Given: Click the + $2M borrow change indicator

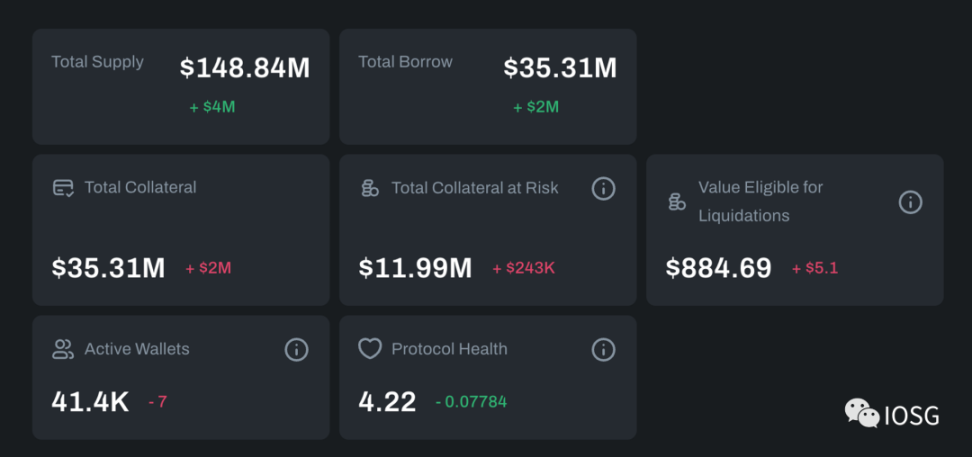Looking at the screenshot, I should (536, 107).
